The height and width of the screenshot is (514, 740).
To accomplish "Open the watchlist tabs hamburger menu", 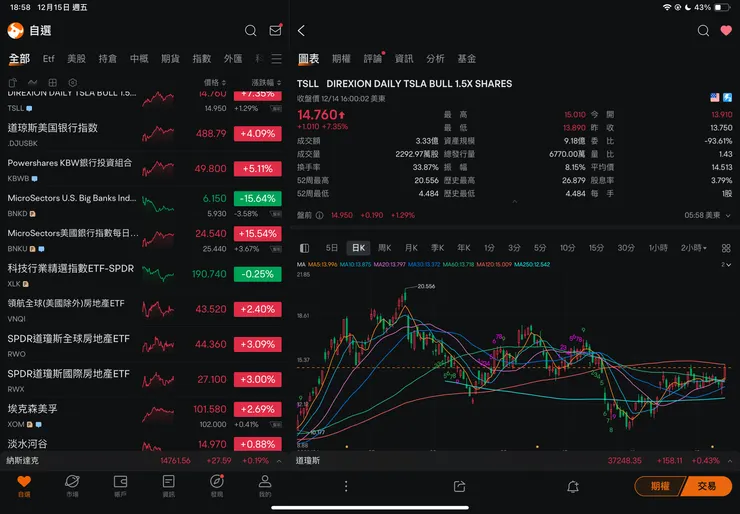I will click(x=277, y=59).
